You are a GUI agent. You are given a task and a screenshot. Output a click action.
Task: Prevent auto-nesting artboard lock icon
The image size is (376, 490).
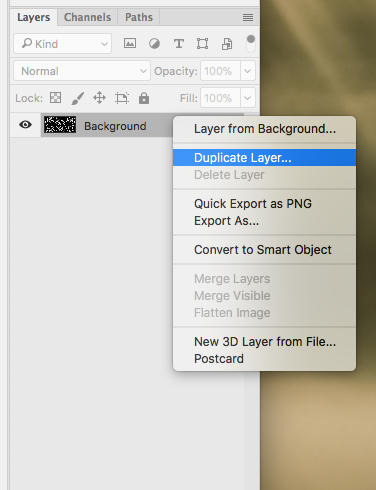click(x=122, y=98)
